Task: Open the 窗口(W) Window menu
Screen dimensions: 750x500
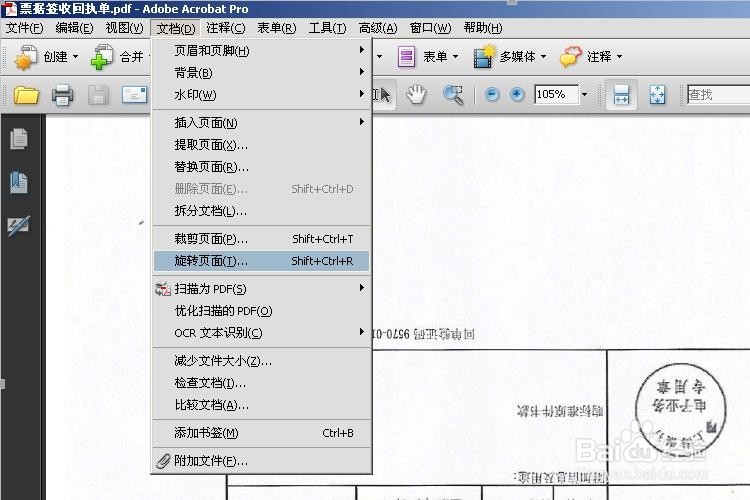Action: (430, 28)
